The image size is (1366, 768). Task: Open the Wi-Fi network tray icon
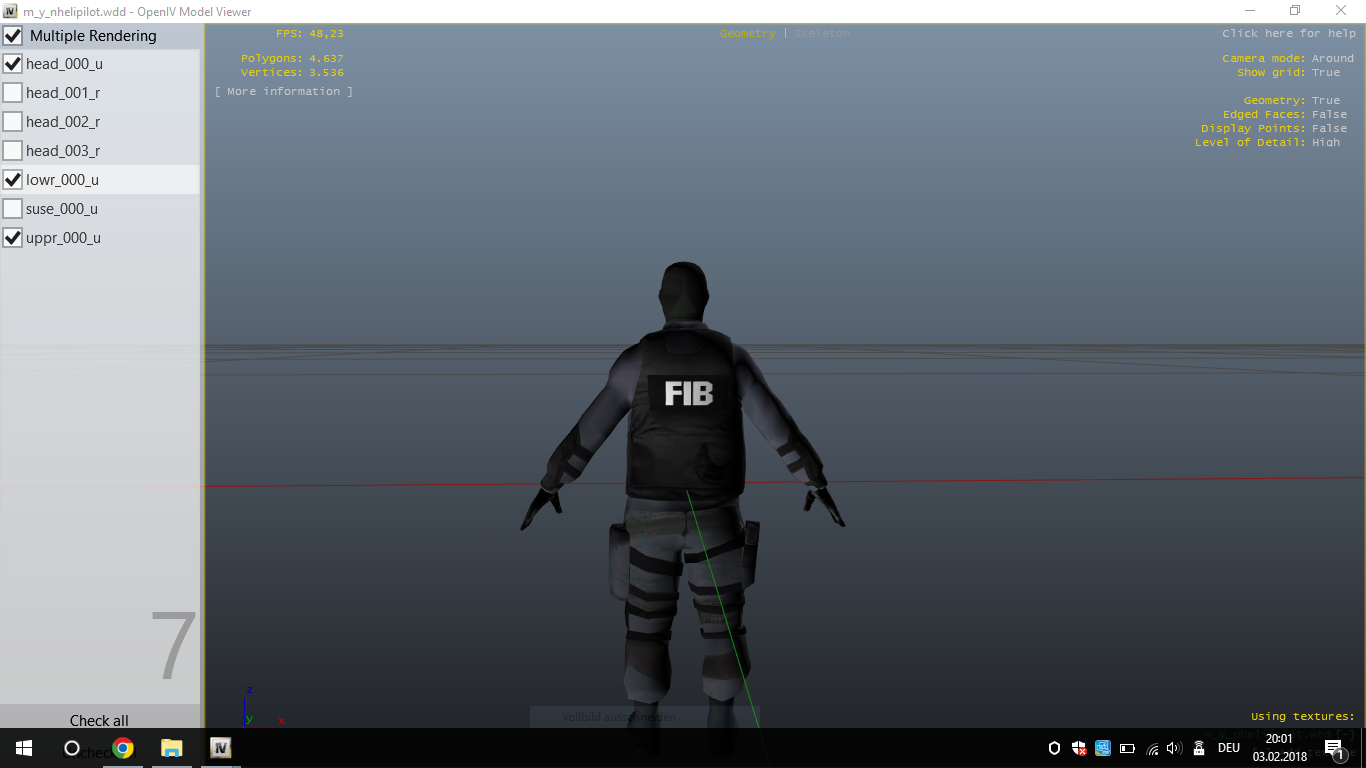pos(1152,748)
